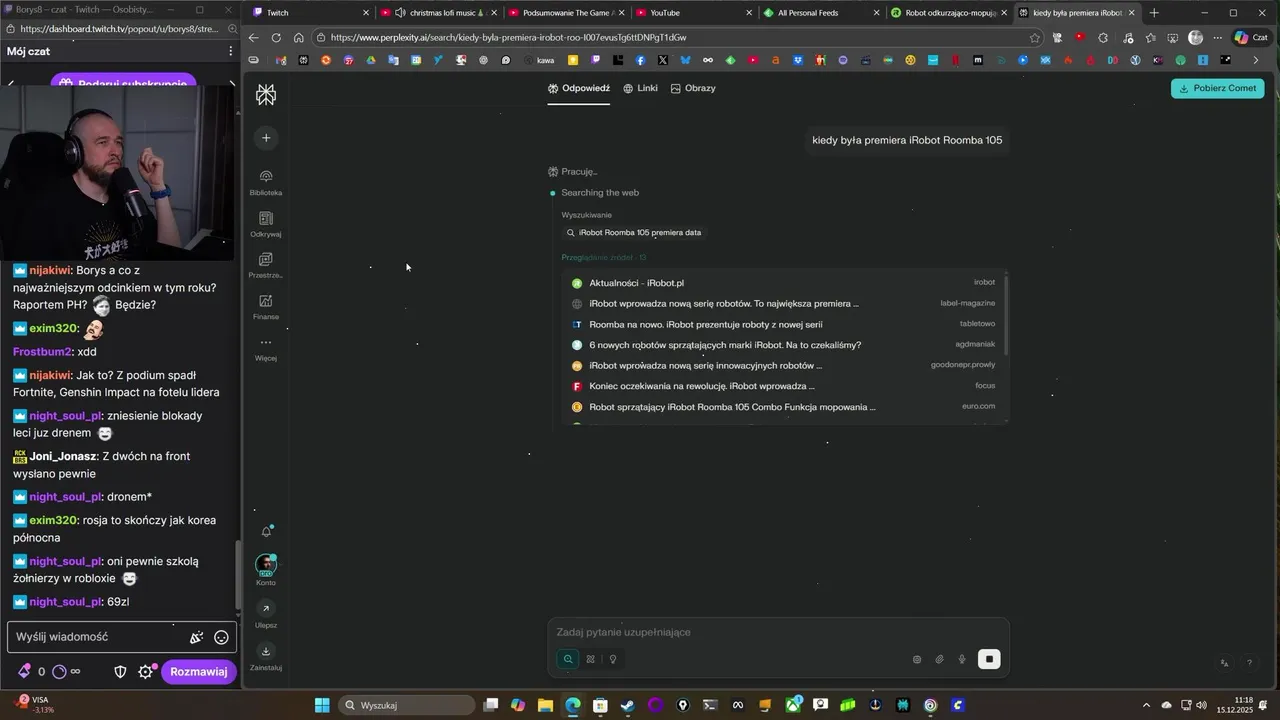Open a new browser tab
Viewport: 1280px width, 720px height.
pyautogui.click(x=1154, y=13)
